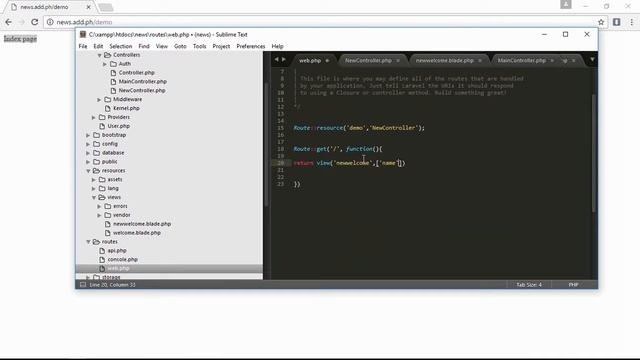Open console.php in sidebar
The height and width of the screenshot is (360, 640).
coord(122,260)
